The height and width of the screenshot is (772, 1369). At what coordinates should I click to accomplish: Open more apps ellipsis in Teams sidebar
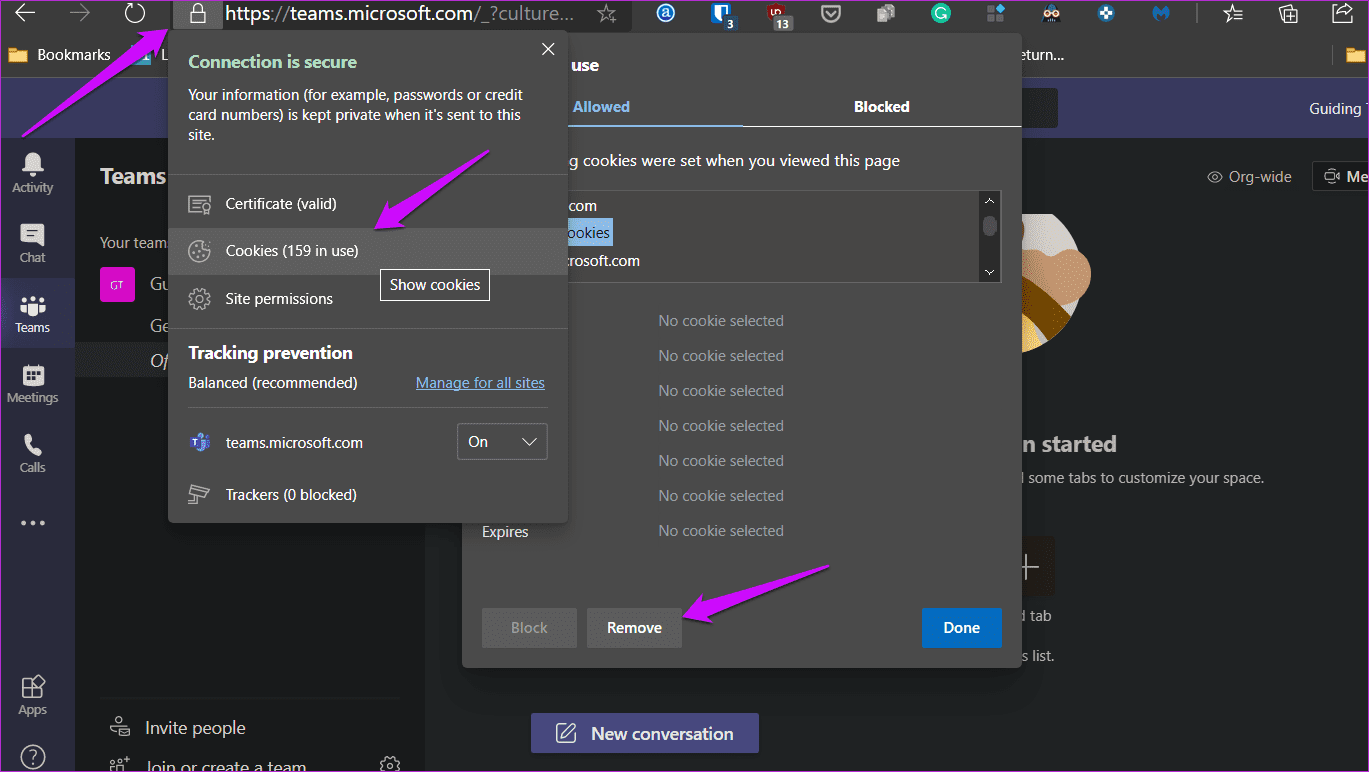pyautogui.click(x=33, y=523)
